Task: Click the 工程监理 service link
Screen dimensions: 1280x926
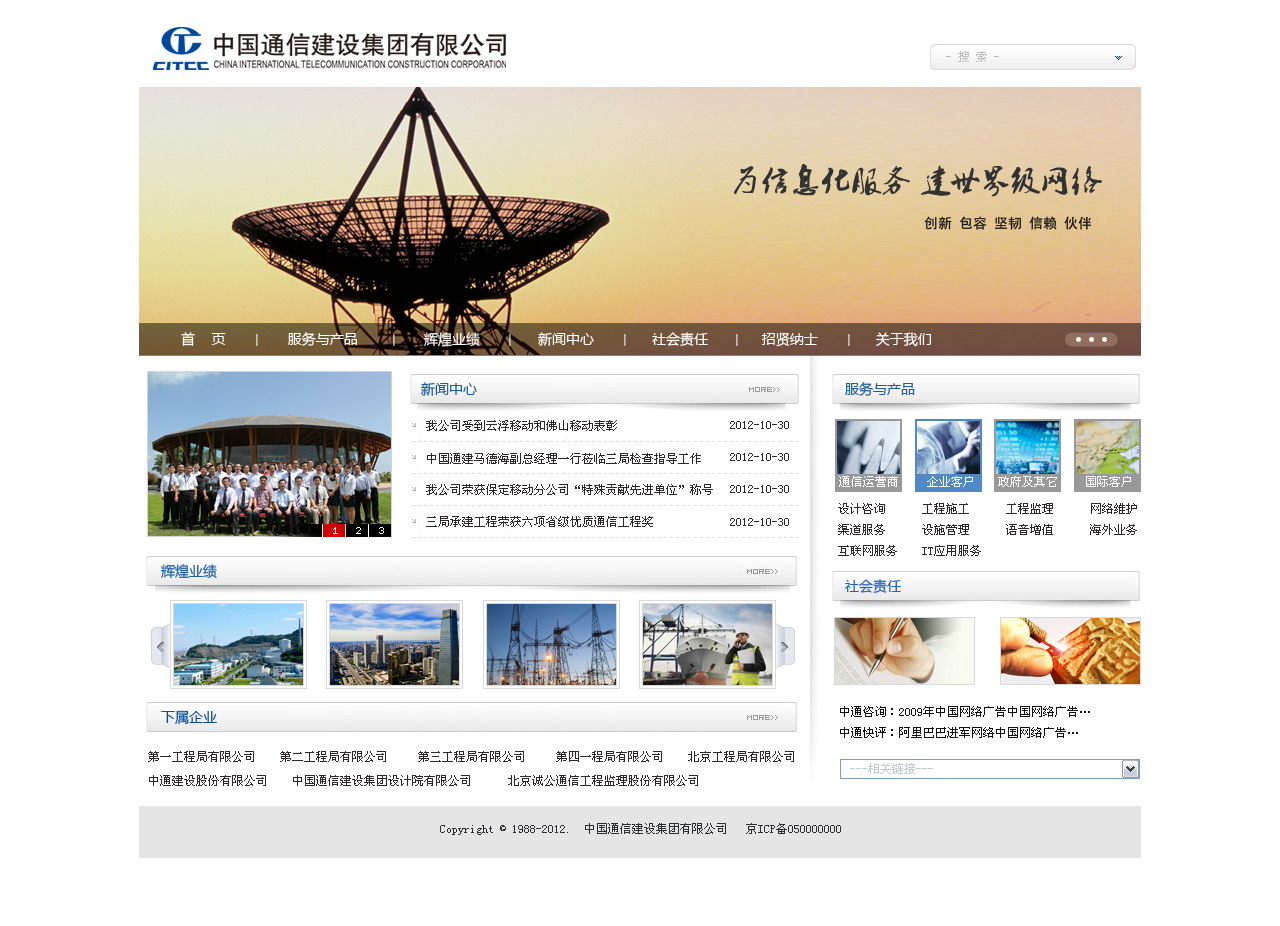Action: (1030, 509)
